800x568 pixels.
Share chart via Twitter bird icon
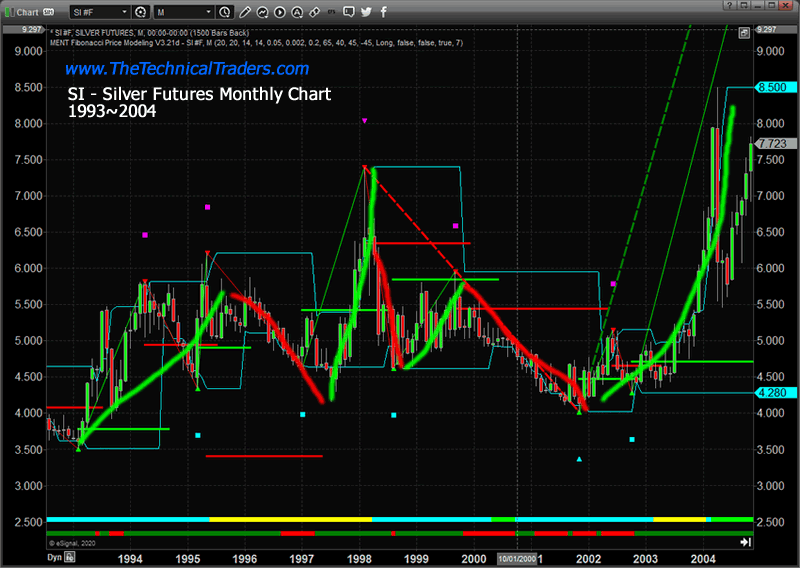367,12
